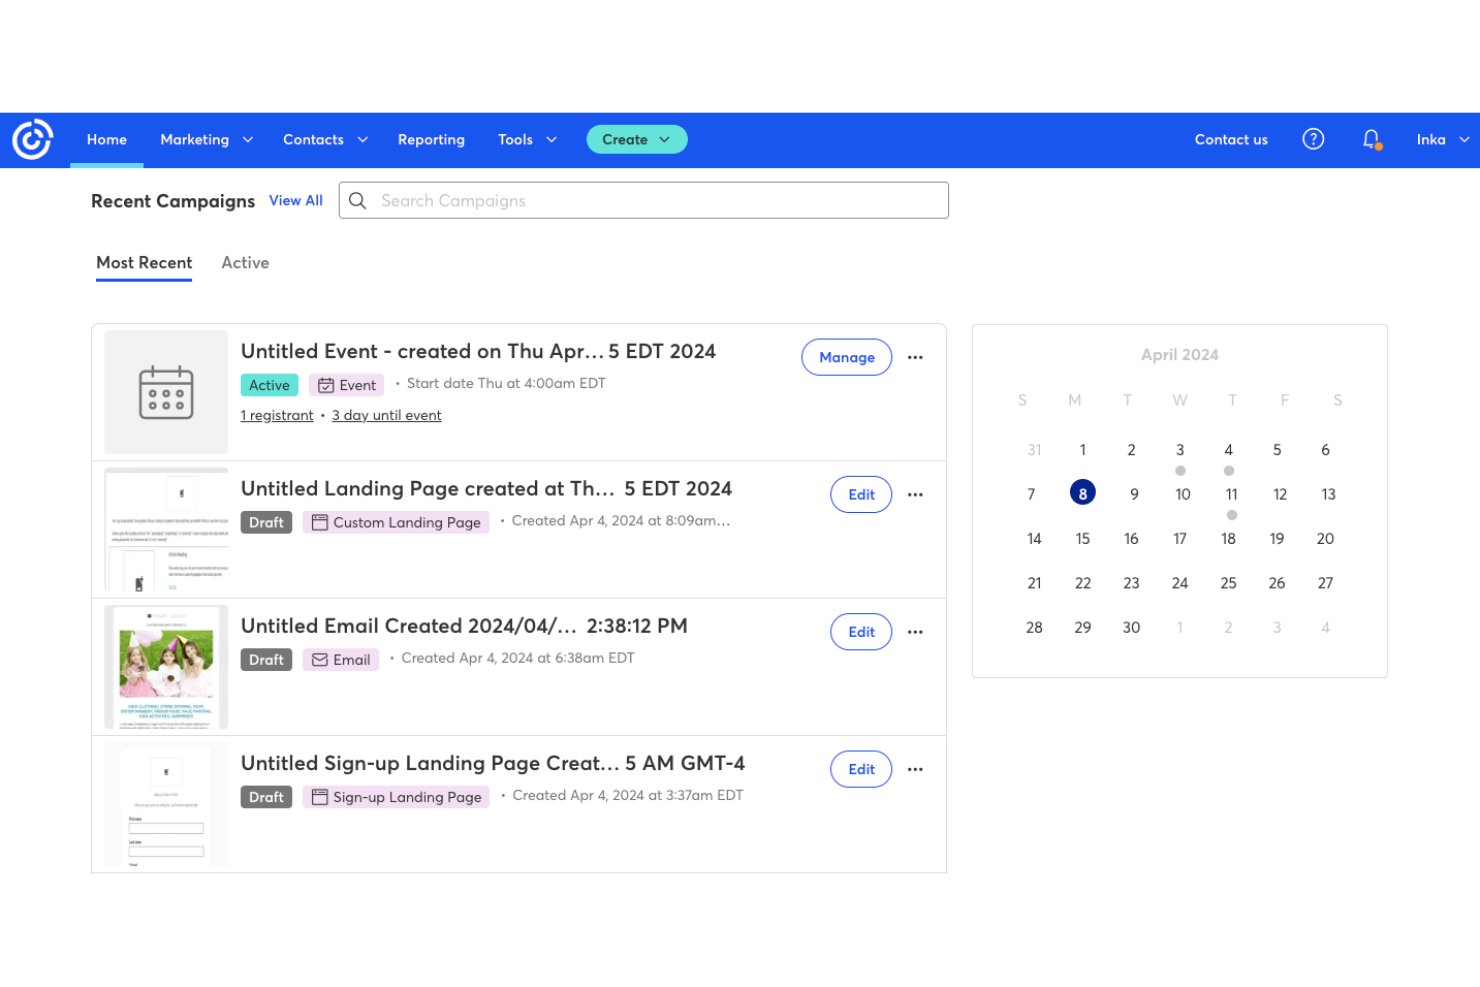
Task: Switch to the Active tab
Action: (245, 262)
